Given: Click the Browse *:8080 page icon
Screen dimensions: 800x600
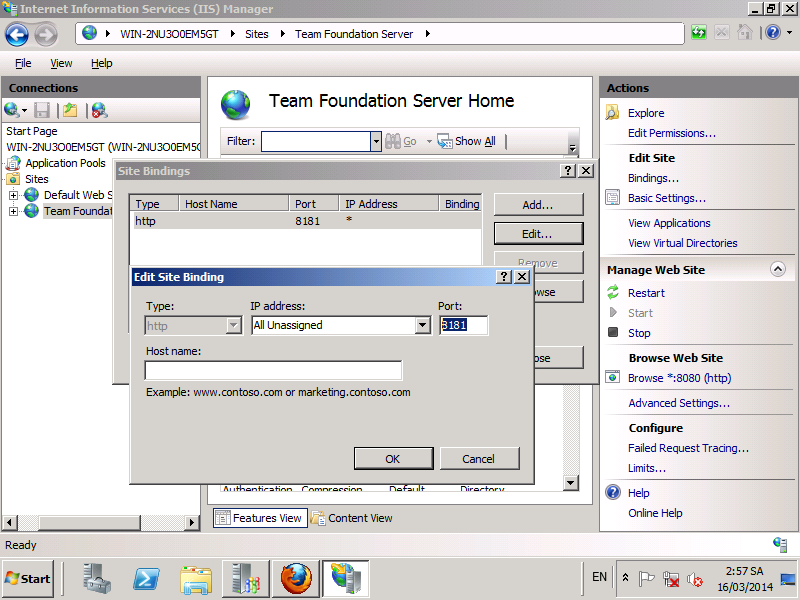Looking at the screenshot, I should click(x=612, y=378).
